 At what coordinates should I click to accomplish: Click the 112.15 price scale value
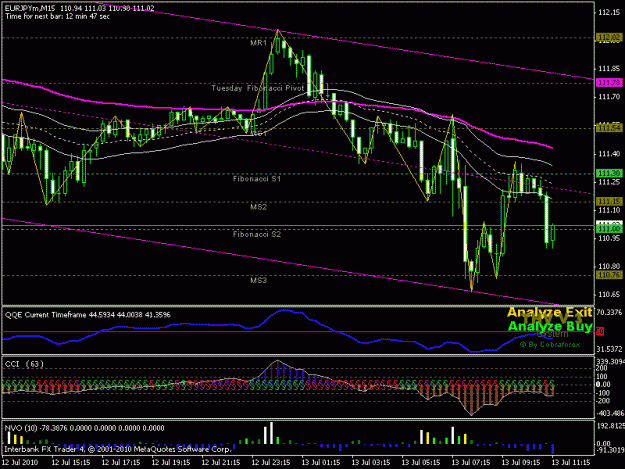pyautogui.click(x=609, y=12)
